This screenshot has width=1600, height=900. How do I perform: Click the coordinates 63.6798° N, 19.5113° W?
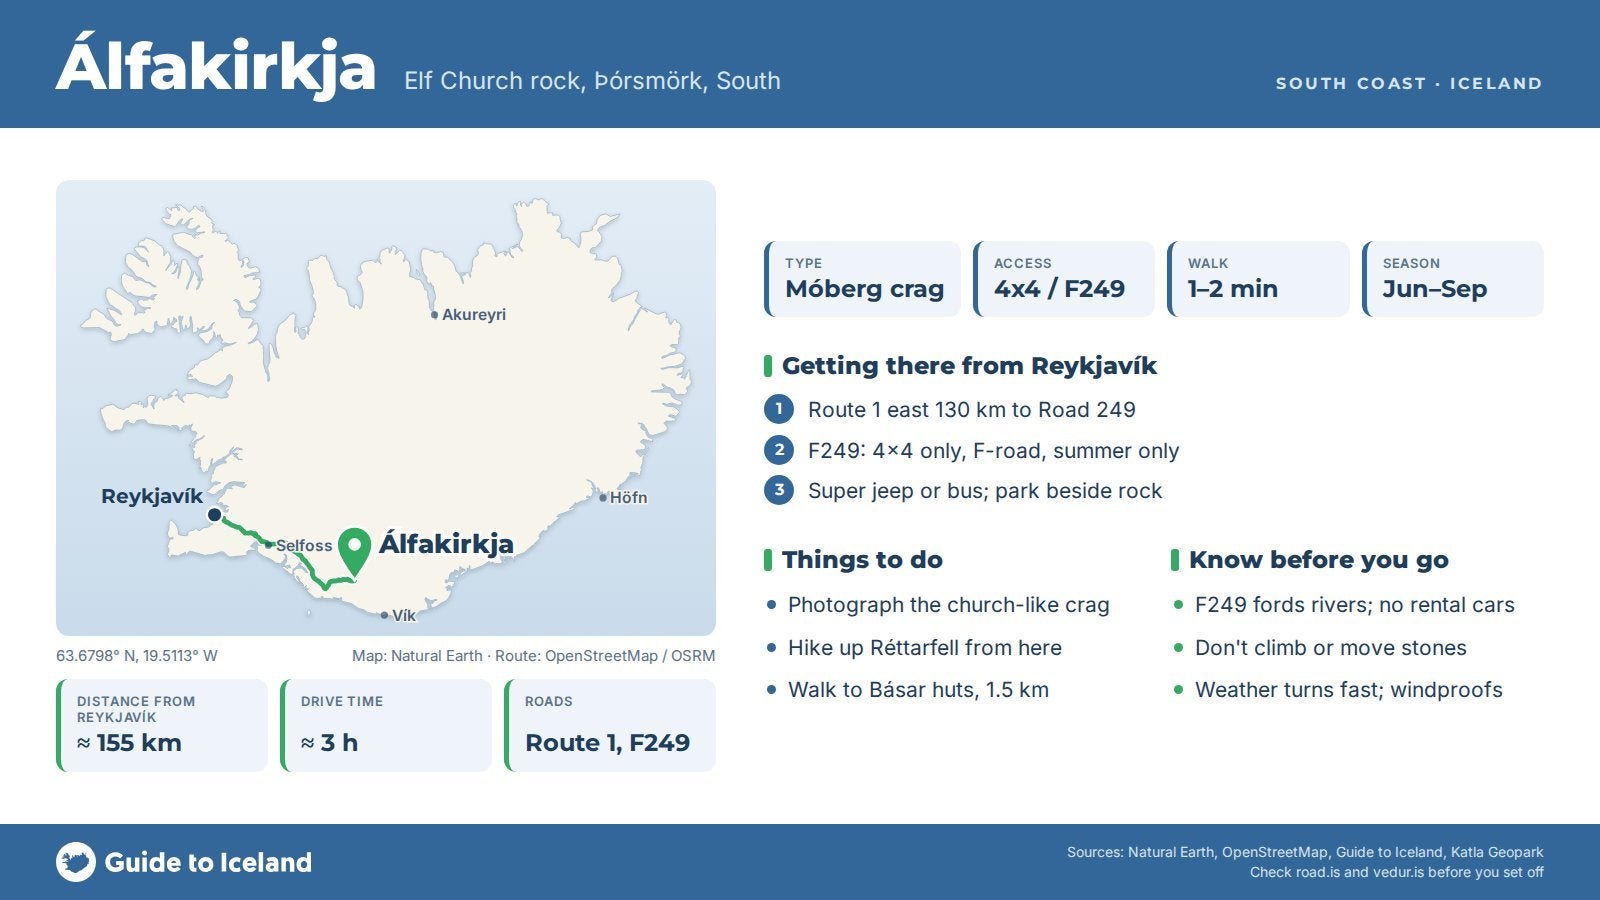click(x=137, y=656)
